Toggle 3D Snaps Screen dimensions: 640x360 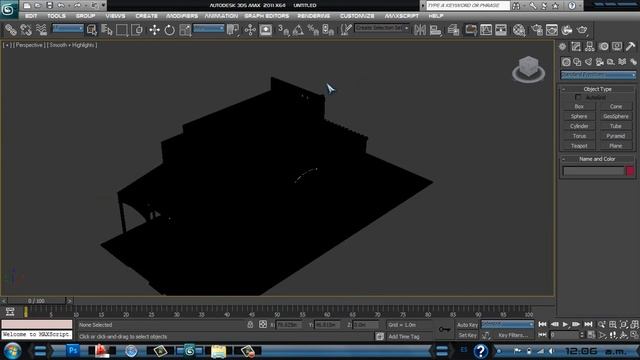283,30
